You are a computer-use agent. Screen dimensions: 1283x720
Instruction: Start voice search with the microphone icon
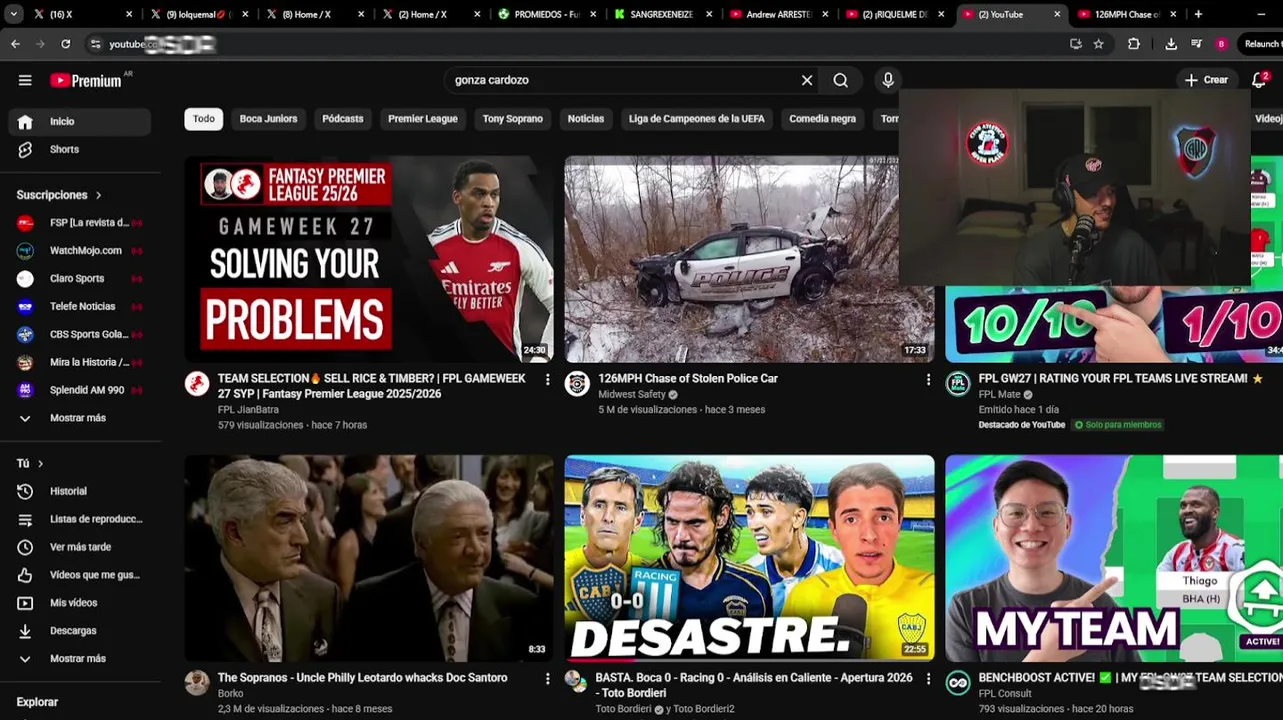(888, 80)
